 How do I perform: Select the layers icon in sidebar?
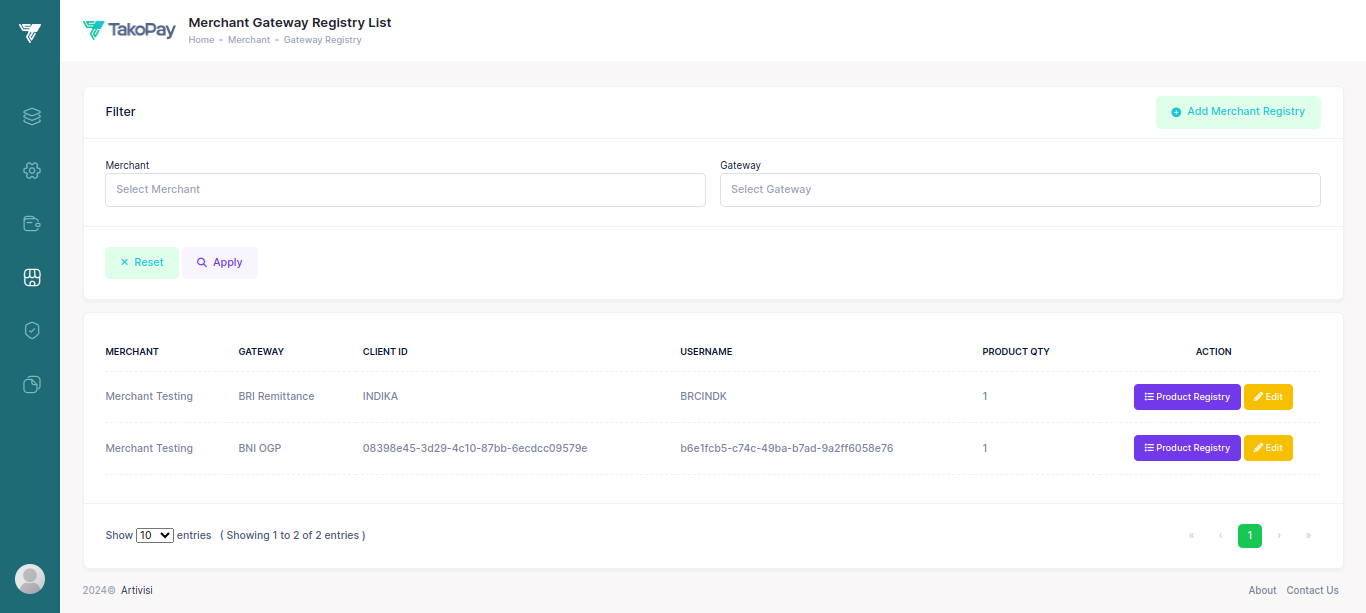click(30, 116)
